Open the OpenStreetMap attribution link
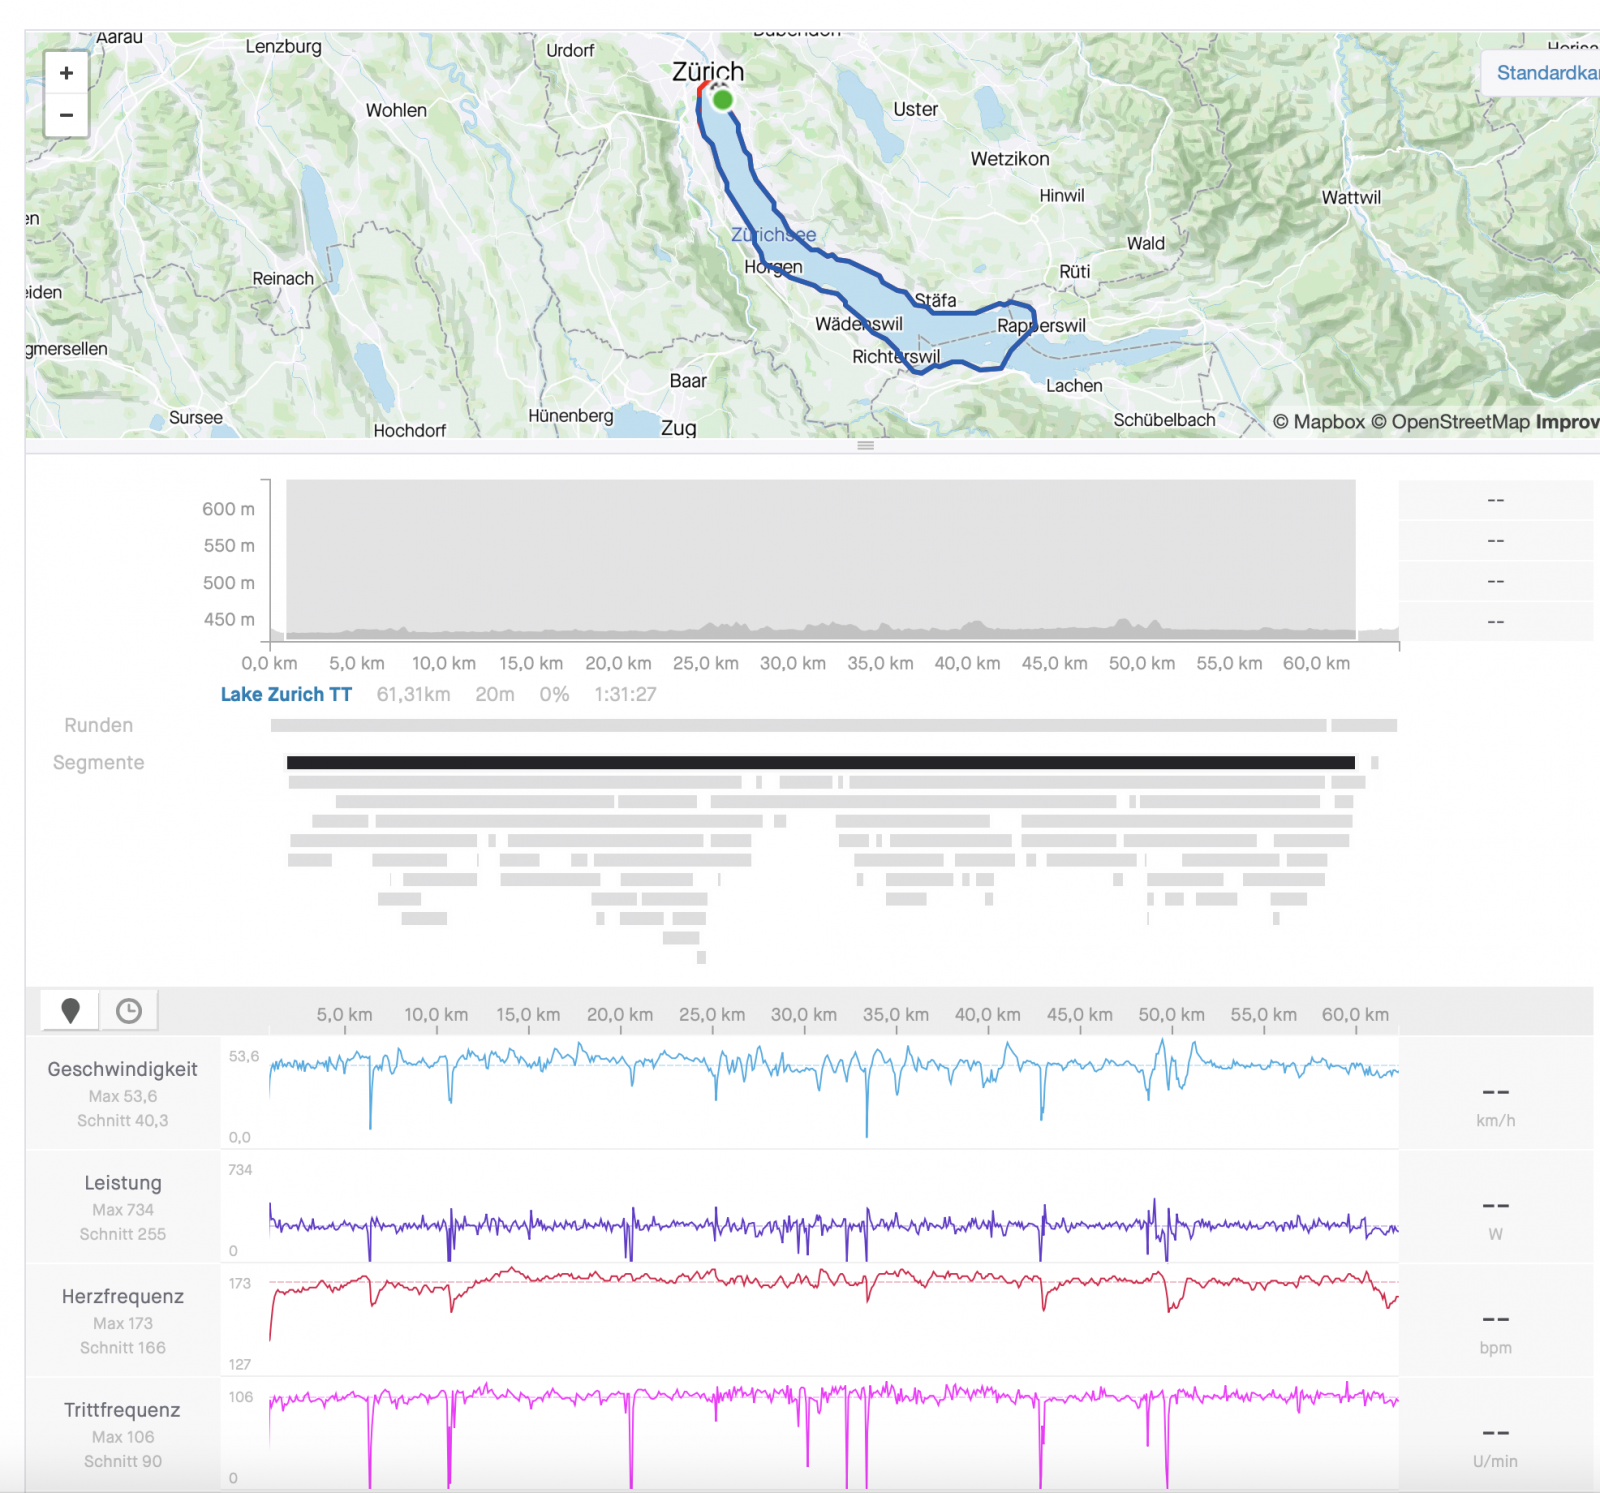The height and width of the screenshot is (1493, 1600). click(x=1450, y=422)
